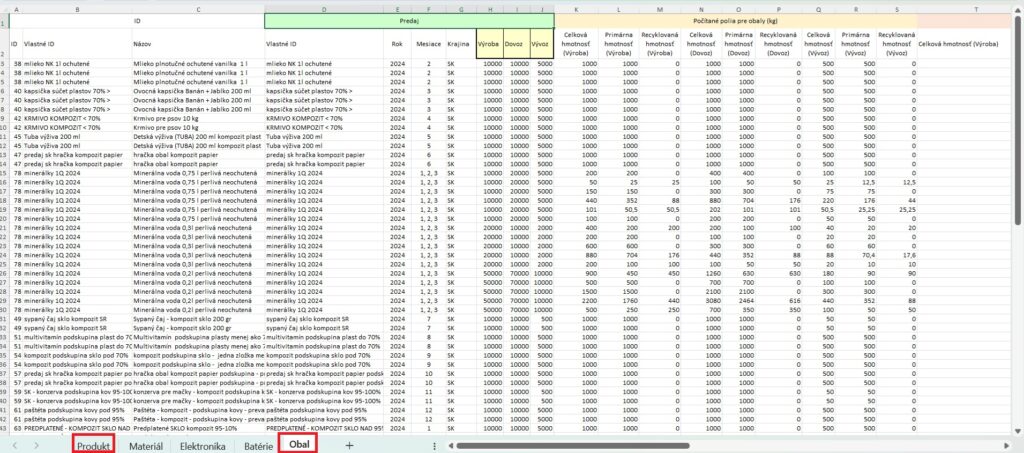
Task: Click the previous sheet navigation arrow
Action: (x=14, y=444)
